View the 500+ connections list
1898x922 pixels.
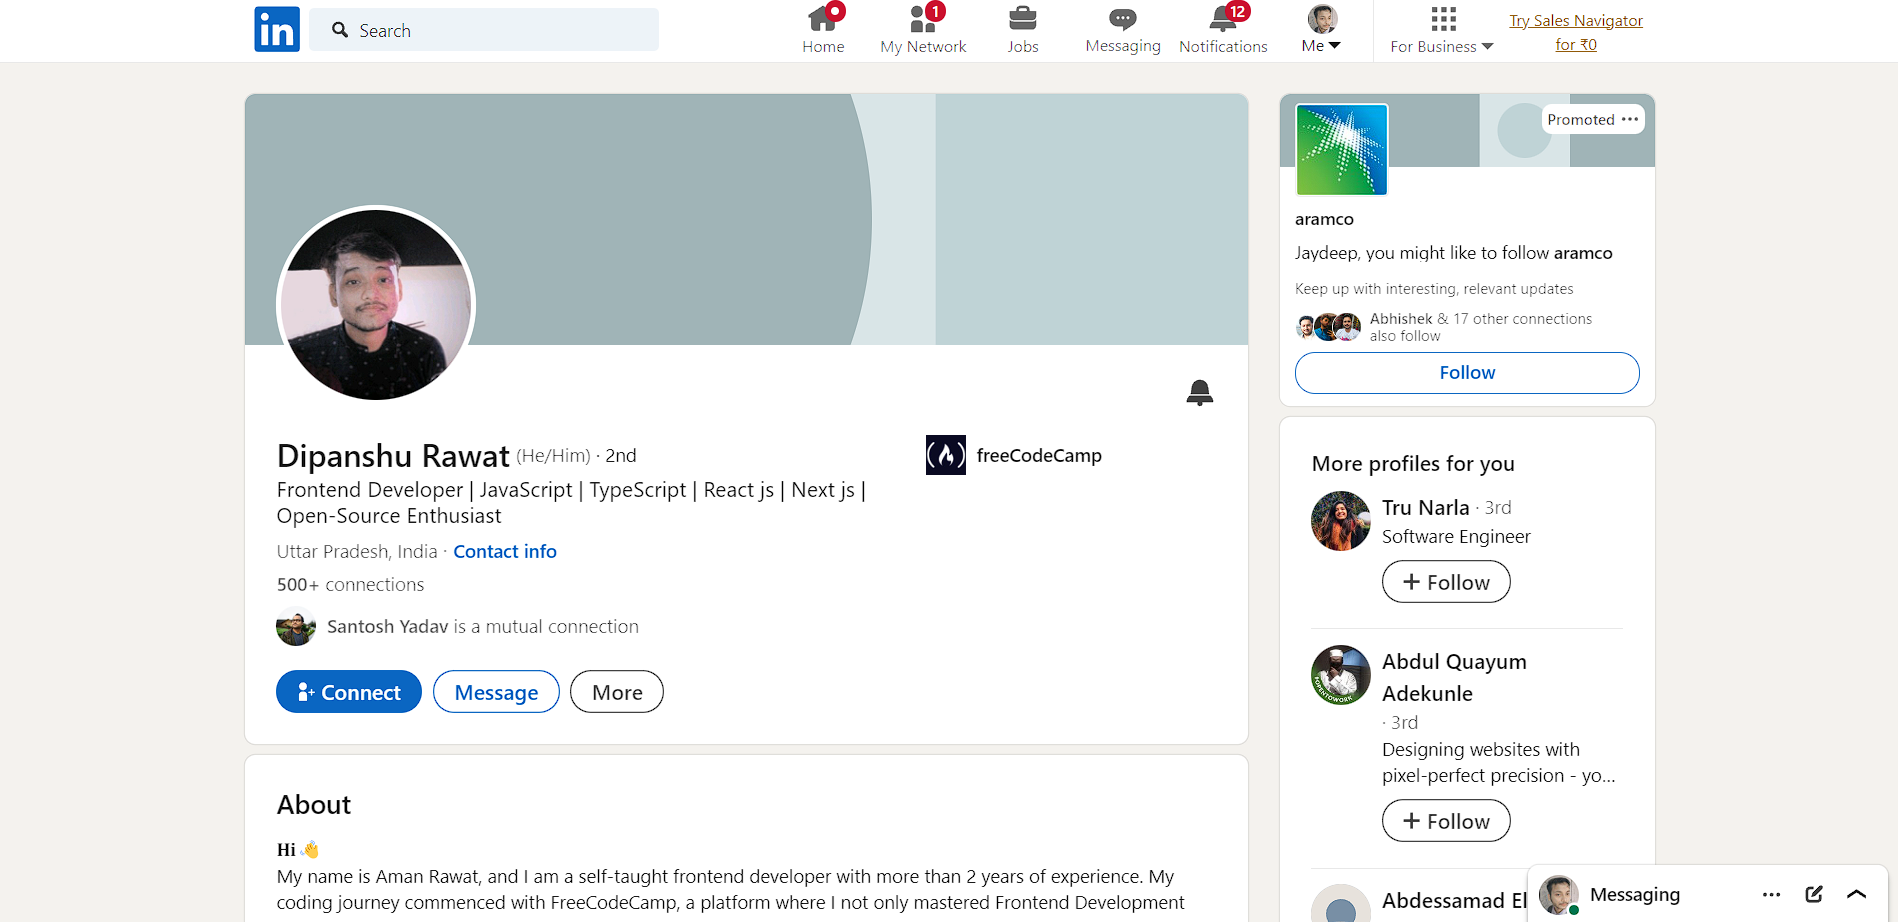coord(350,584)
